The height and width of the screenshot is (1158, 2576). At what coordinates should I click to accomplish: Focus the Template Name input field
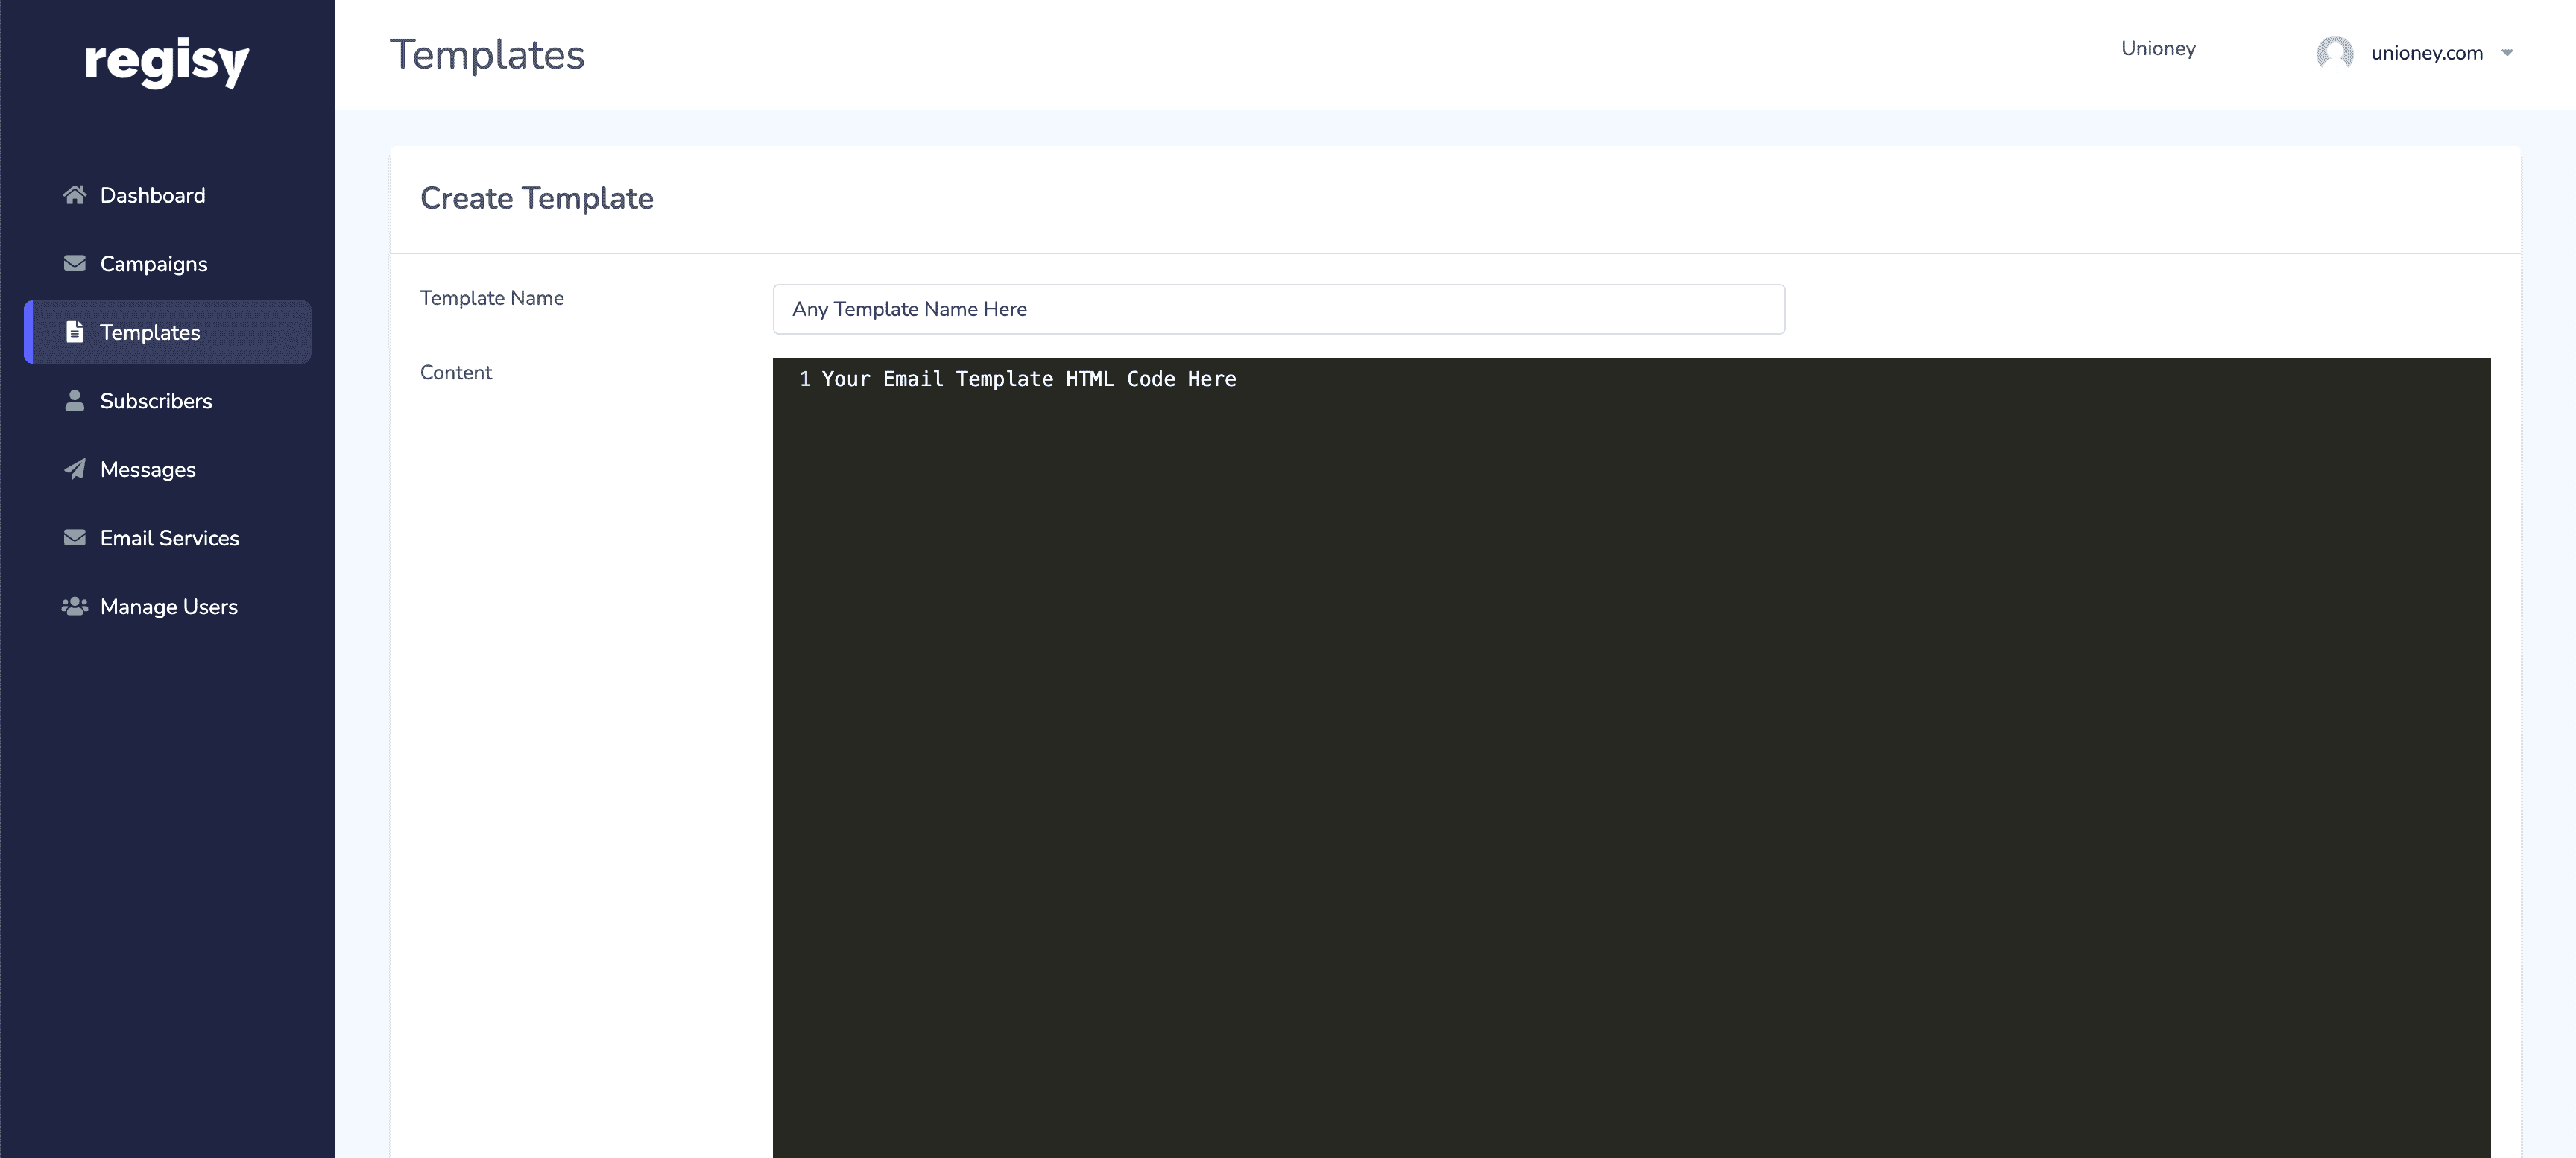[1278, 309]
